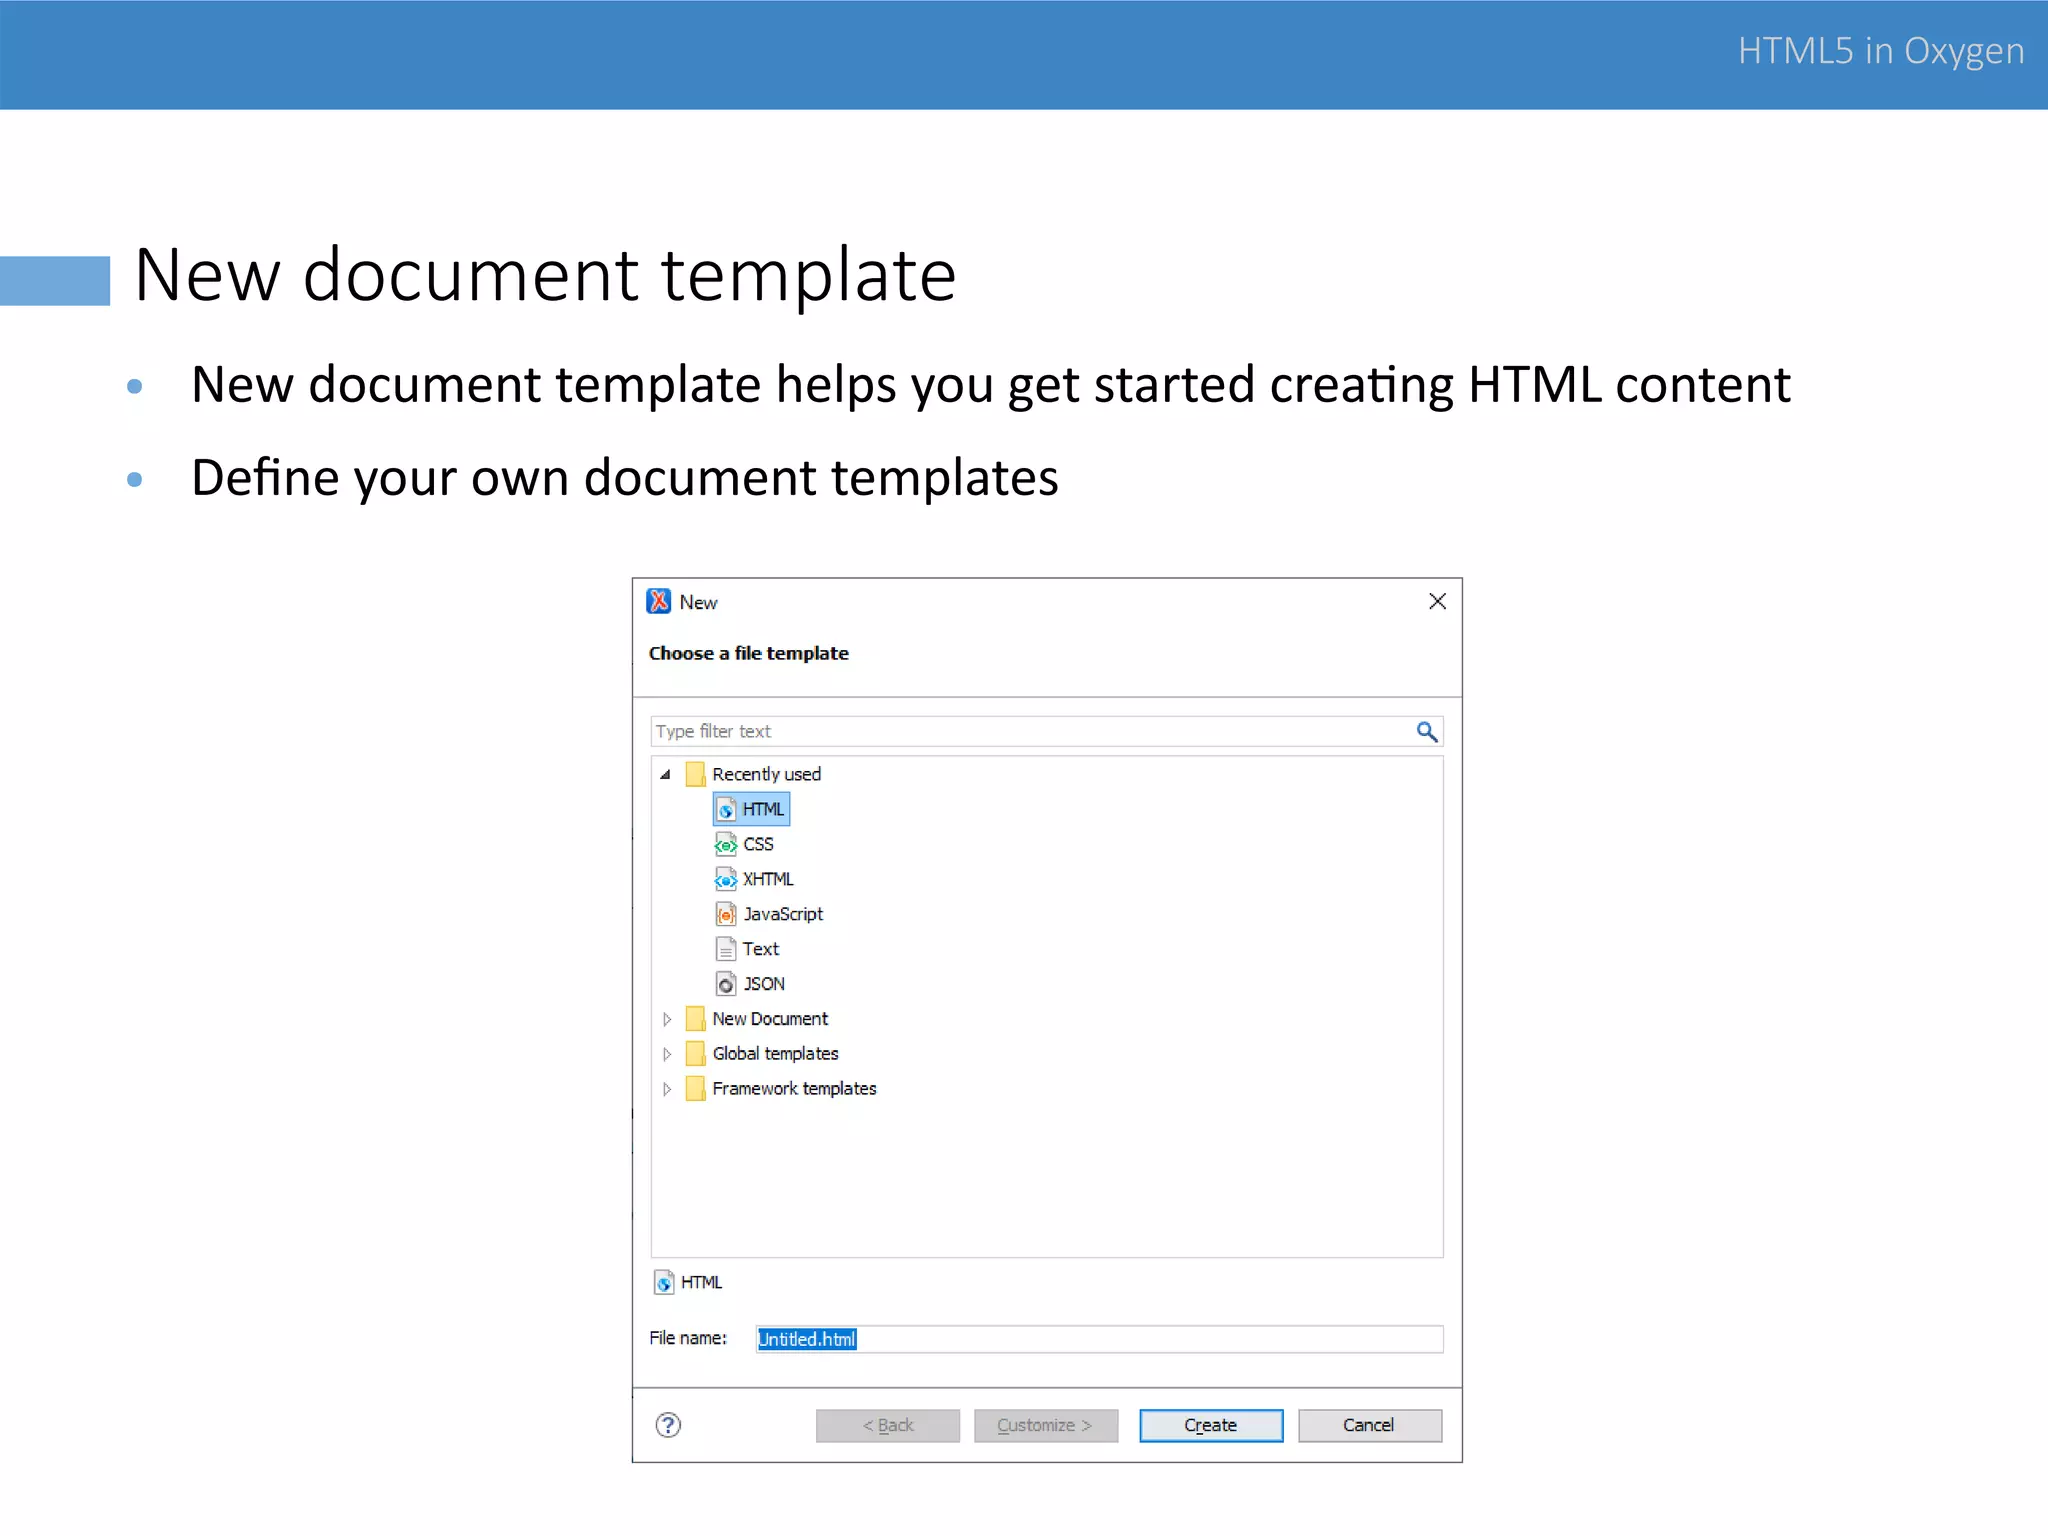This screenshot has width=2048, height=1536.
Task: Select the JSON template entry
Action: (x=751, y=984)
